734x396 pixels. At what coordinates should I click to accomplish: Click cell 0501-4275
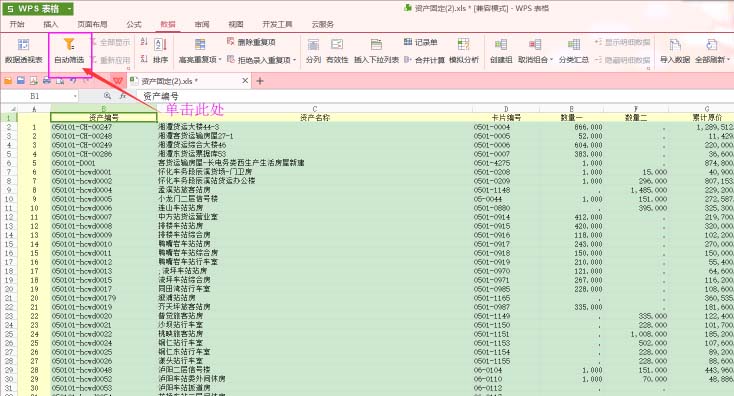[x=506, y=163]
